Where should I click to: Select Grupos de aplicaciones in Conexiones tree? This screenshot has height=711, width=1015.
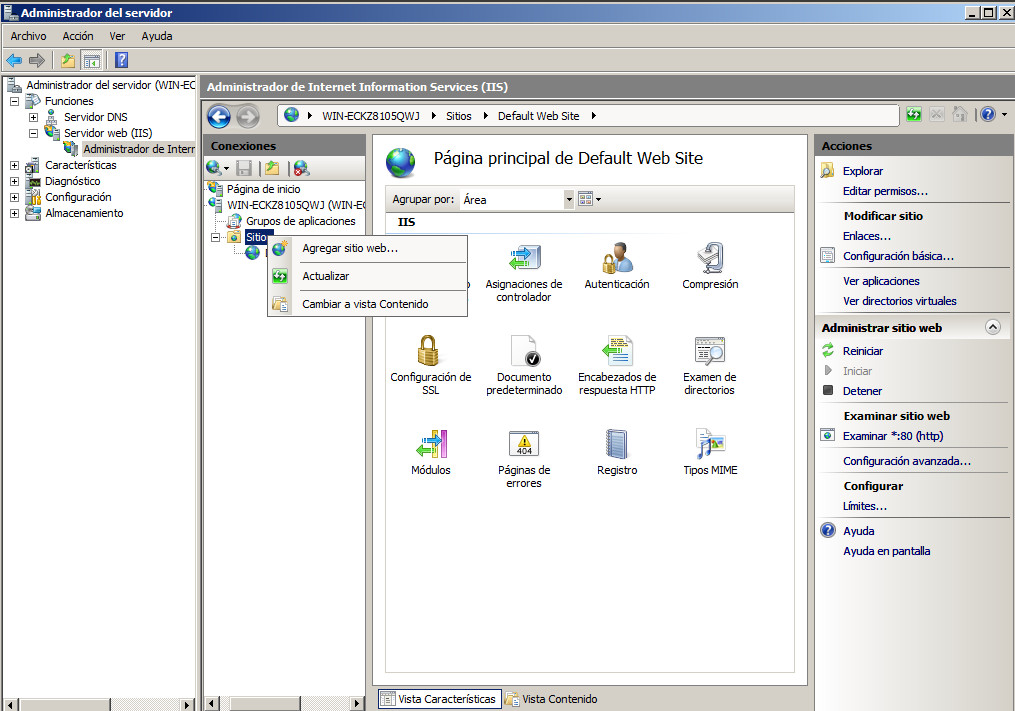(300, 221)
